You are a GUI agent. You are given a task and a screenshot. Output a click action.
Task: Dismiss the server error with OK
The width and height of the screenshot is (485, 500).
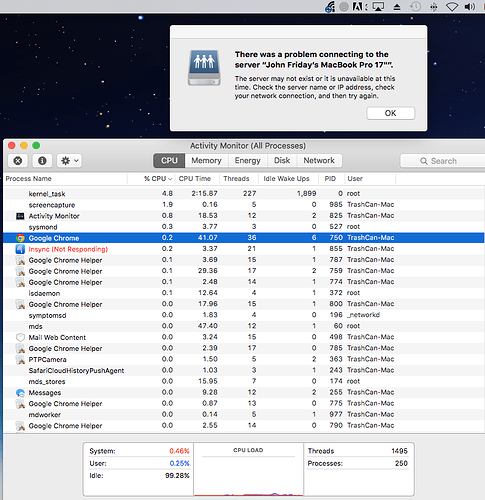click(391, 113)
